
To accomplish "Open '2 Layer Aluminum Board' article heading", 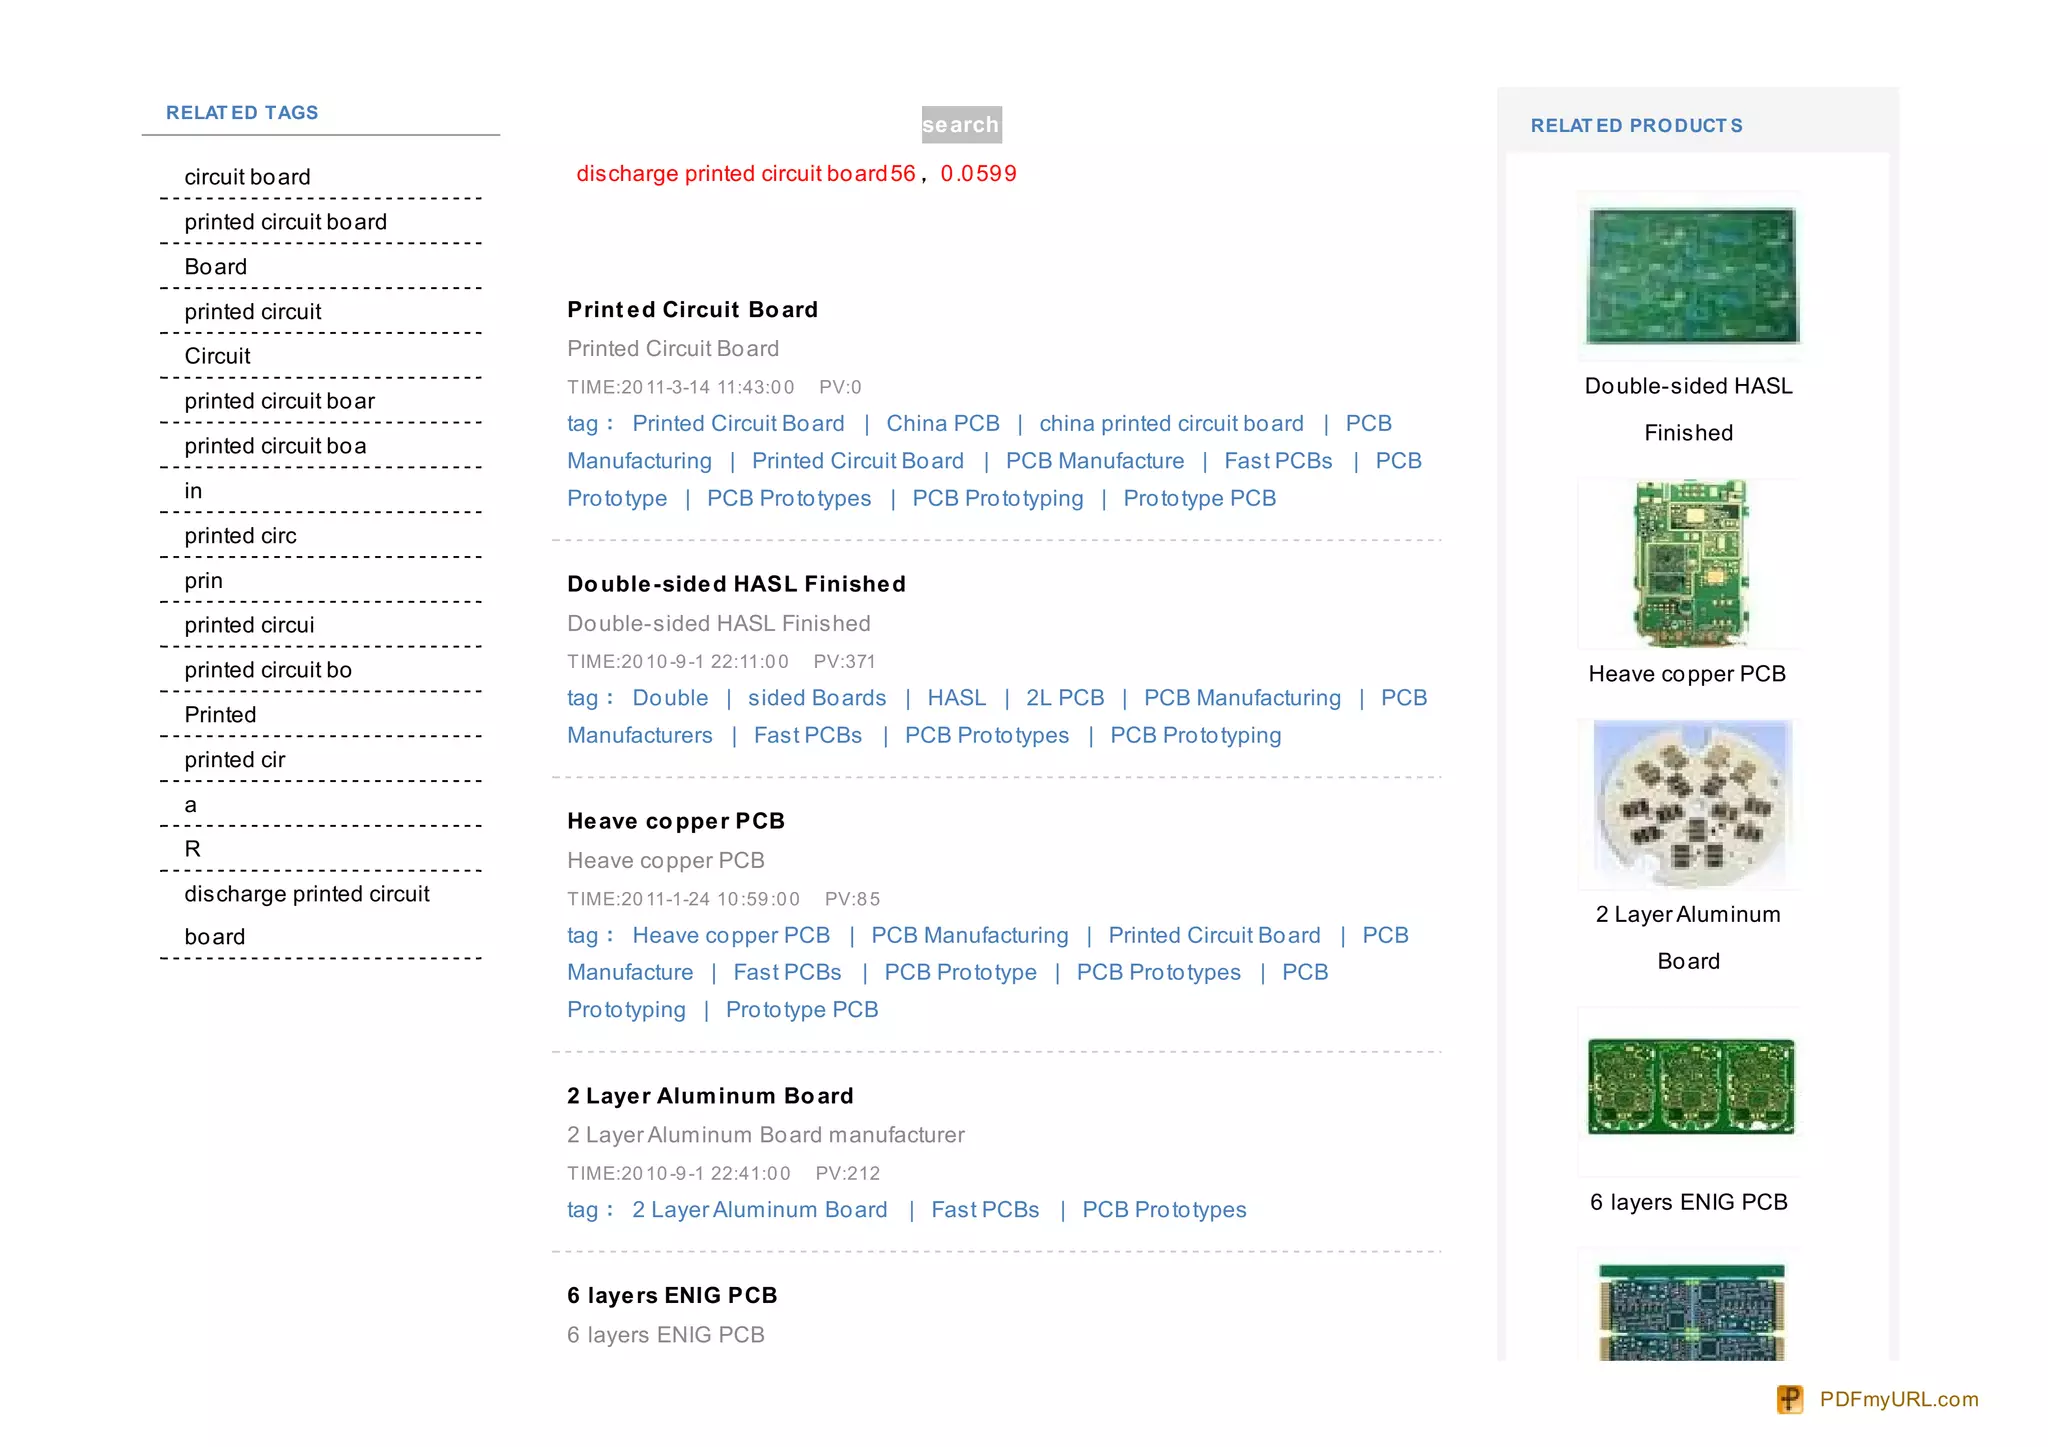I will (x=710, y=1096).
